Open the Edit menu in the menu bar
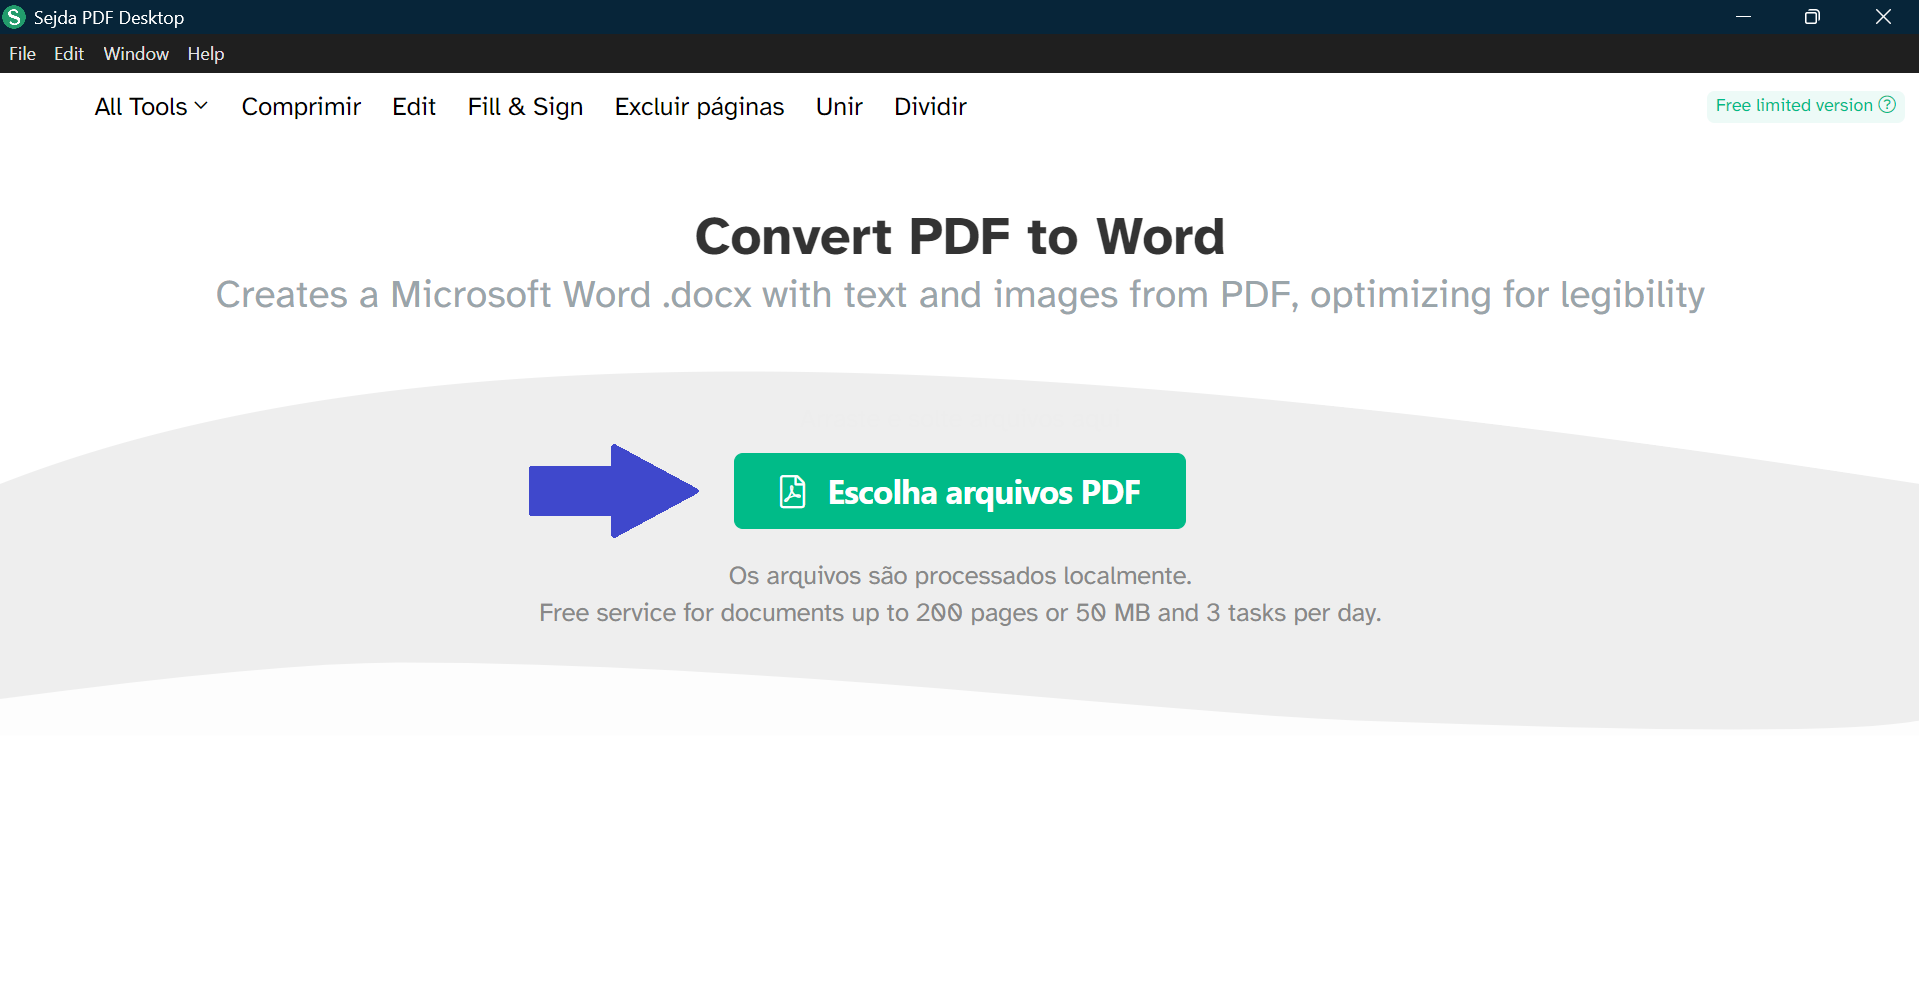The width and height of the screenshot is (1919, 1006). tap(67, 54)
